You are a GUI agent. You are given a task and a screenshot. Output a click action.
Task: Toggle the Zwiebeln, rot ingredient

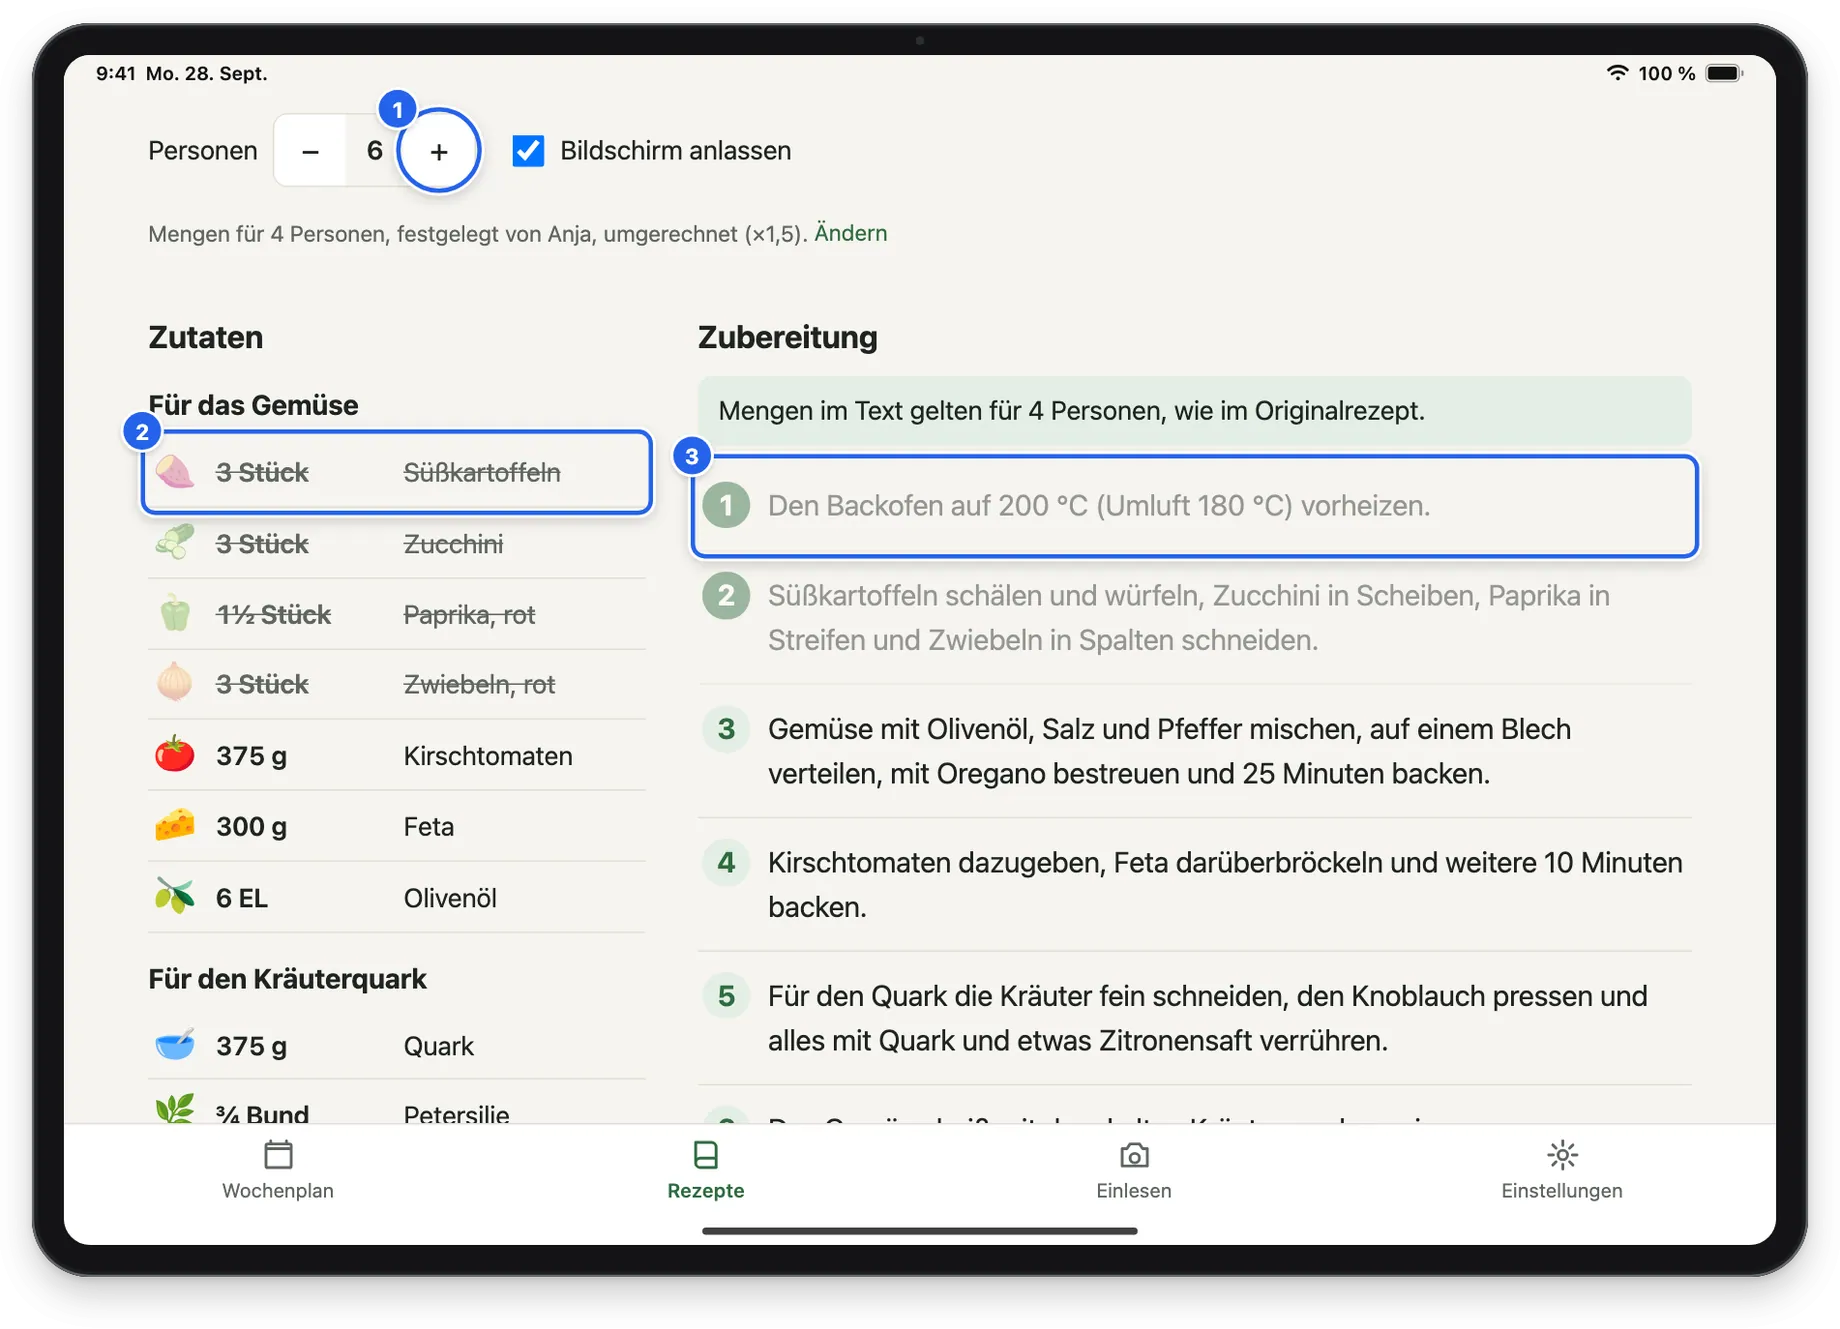[397, 684]
